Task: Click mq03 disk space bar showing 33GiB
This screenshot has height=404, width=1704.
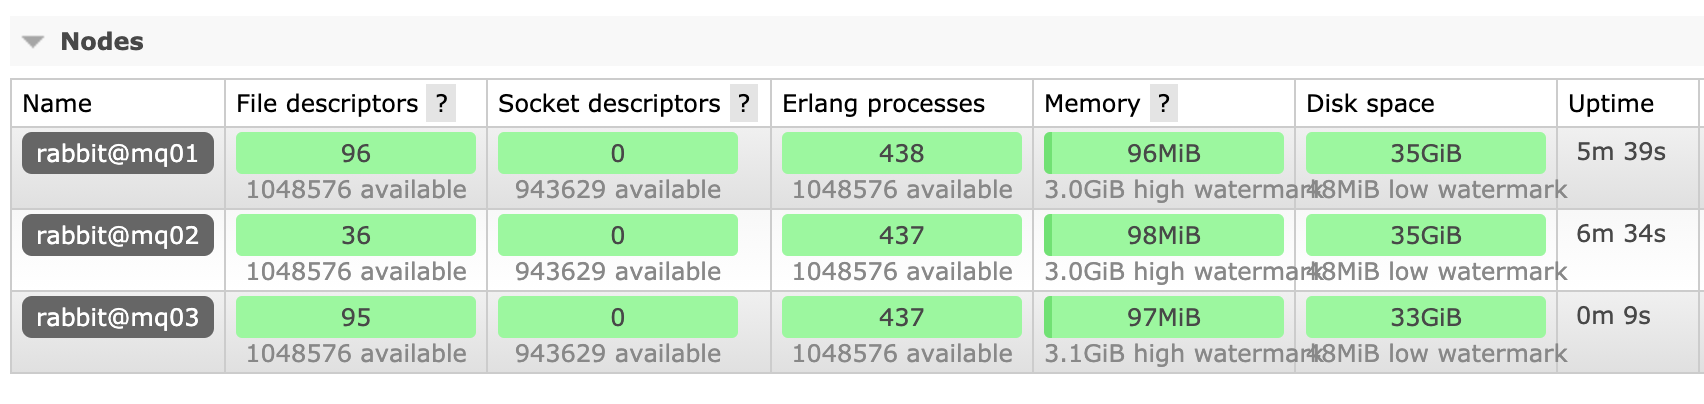Action: [1426, 317]
